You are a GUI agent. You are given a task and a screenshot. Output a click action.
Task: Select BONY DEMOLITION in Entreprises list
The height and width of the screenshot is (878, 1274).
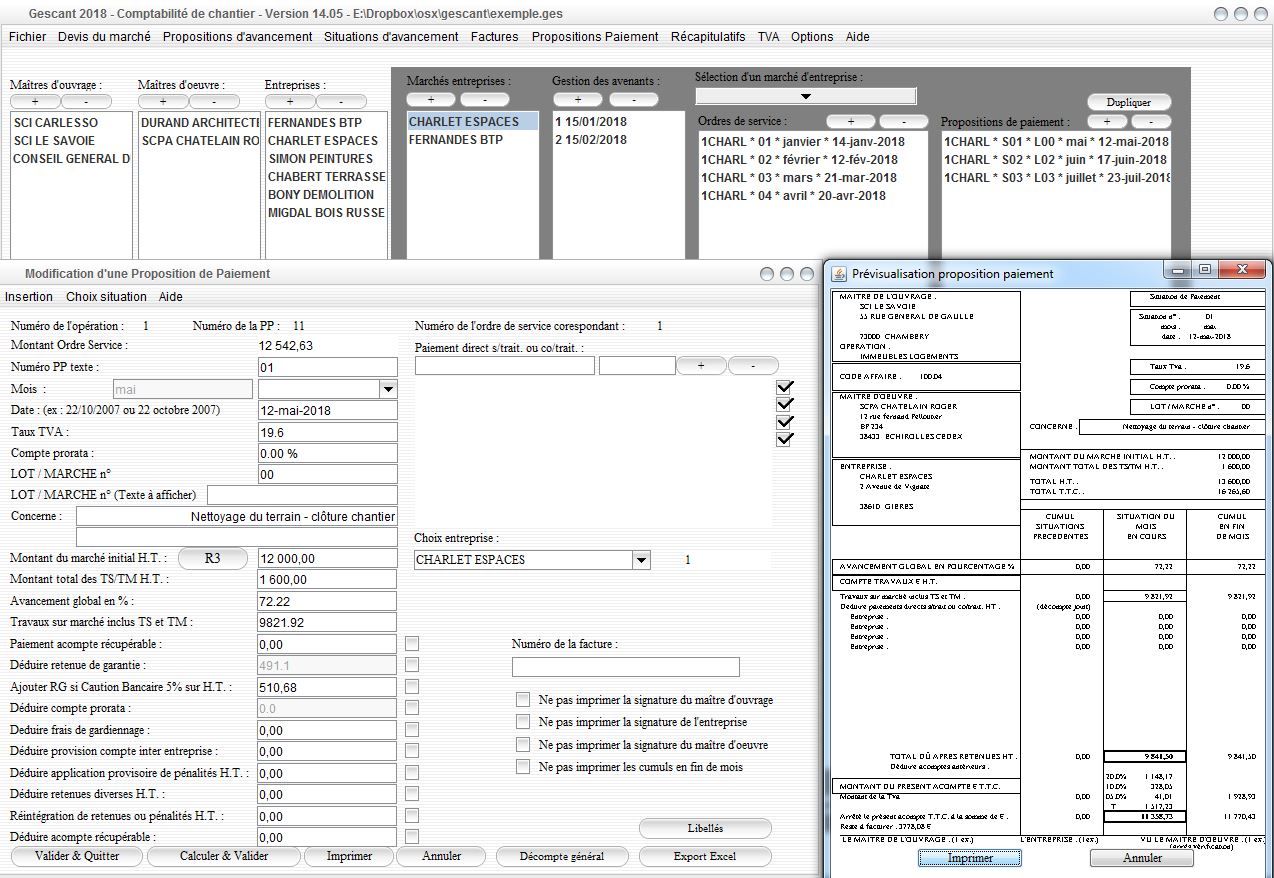coord(326,195)
